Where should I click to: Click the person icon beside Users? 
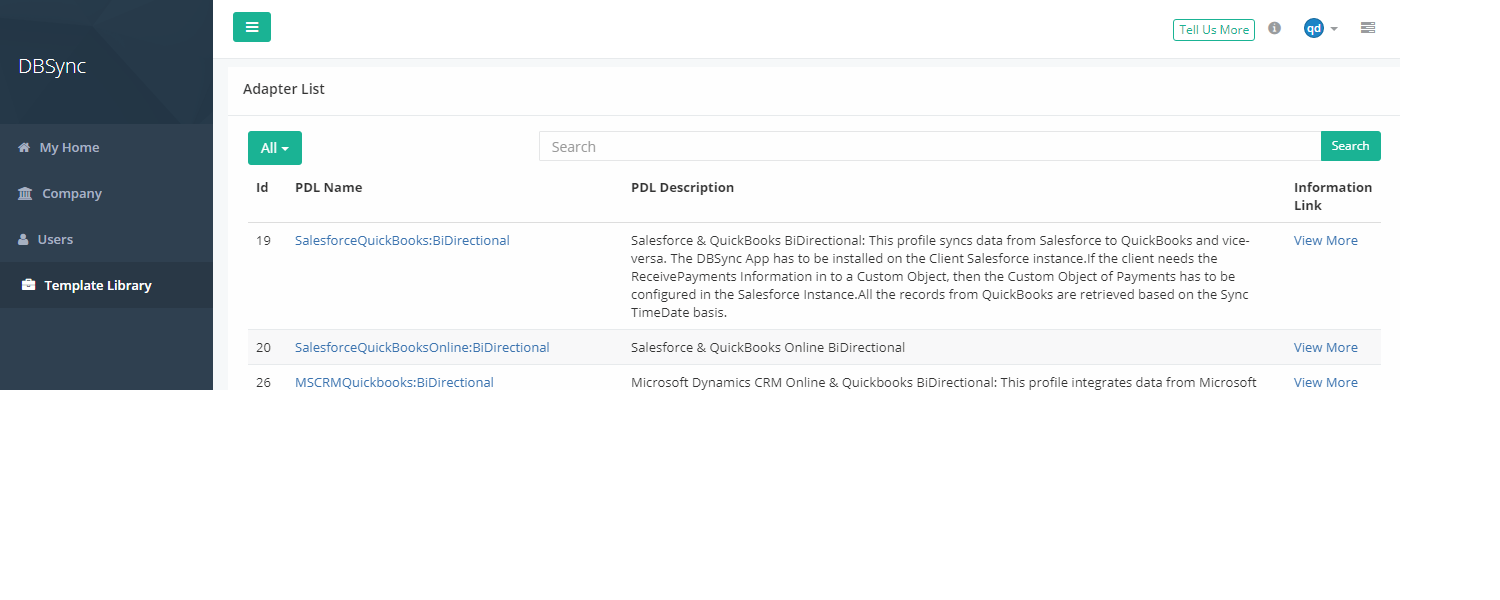click(x=24, y=240)
